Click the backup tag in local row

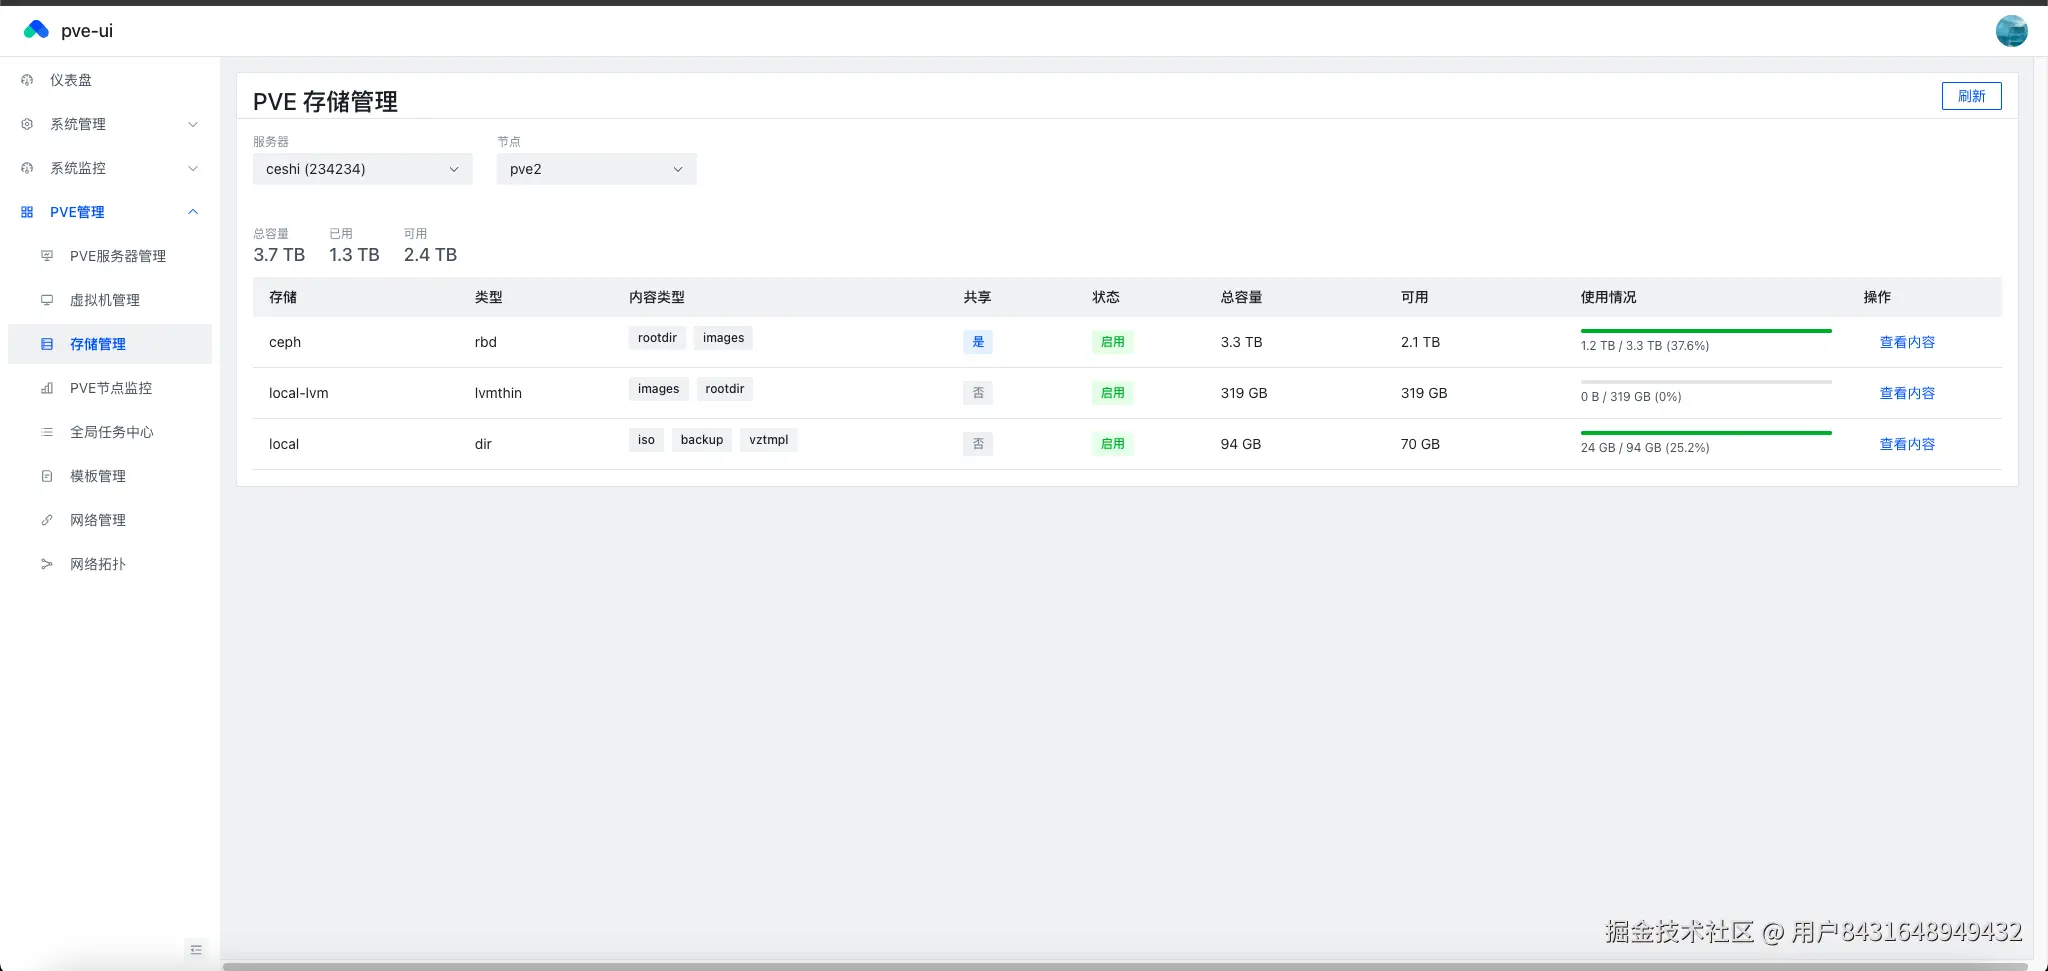[702, 440]
